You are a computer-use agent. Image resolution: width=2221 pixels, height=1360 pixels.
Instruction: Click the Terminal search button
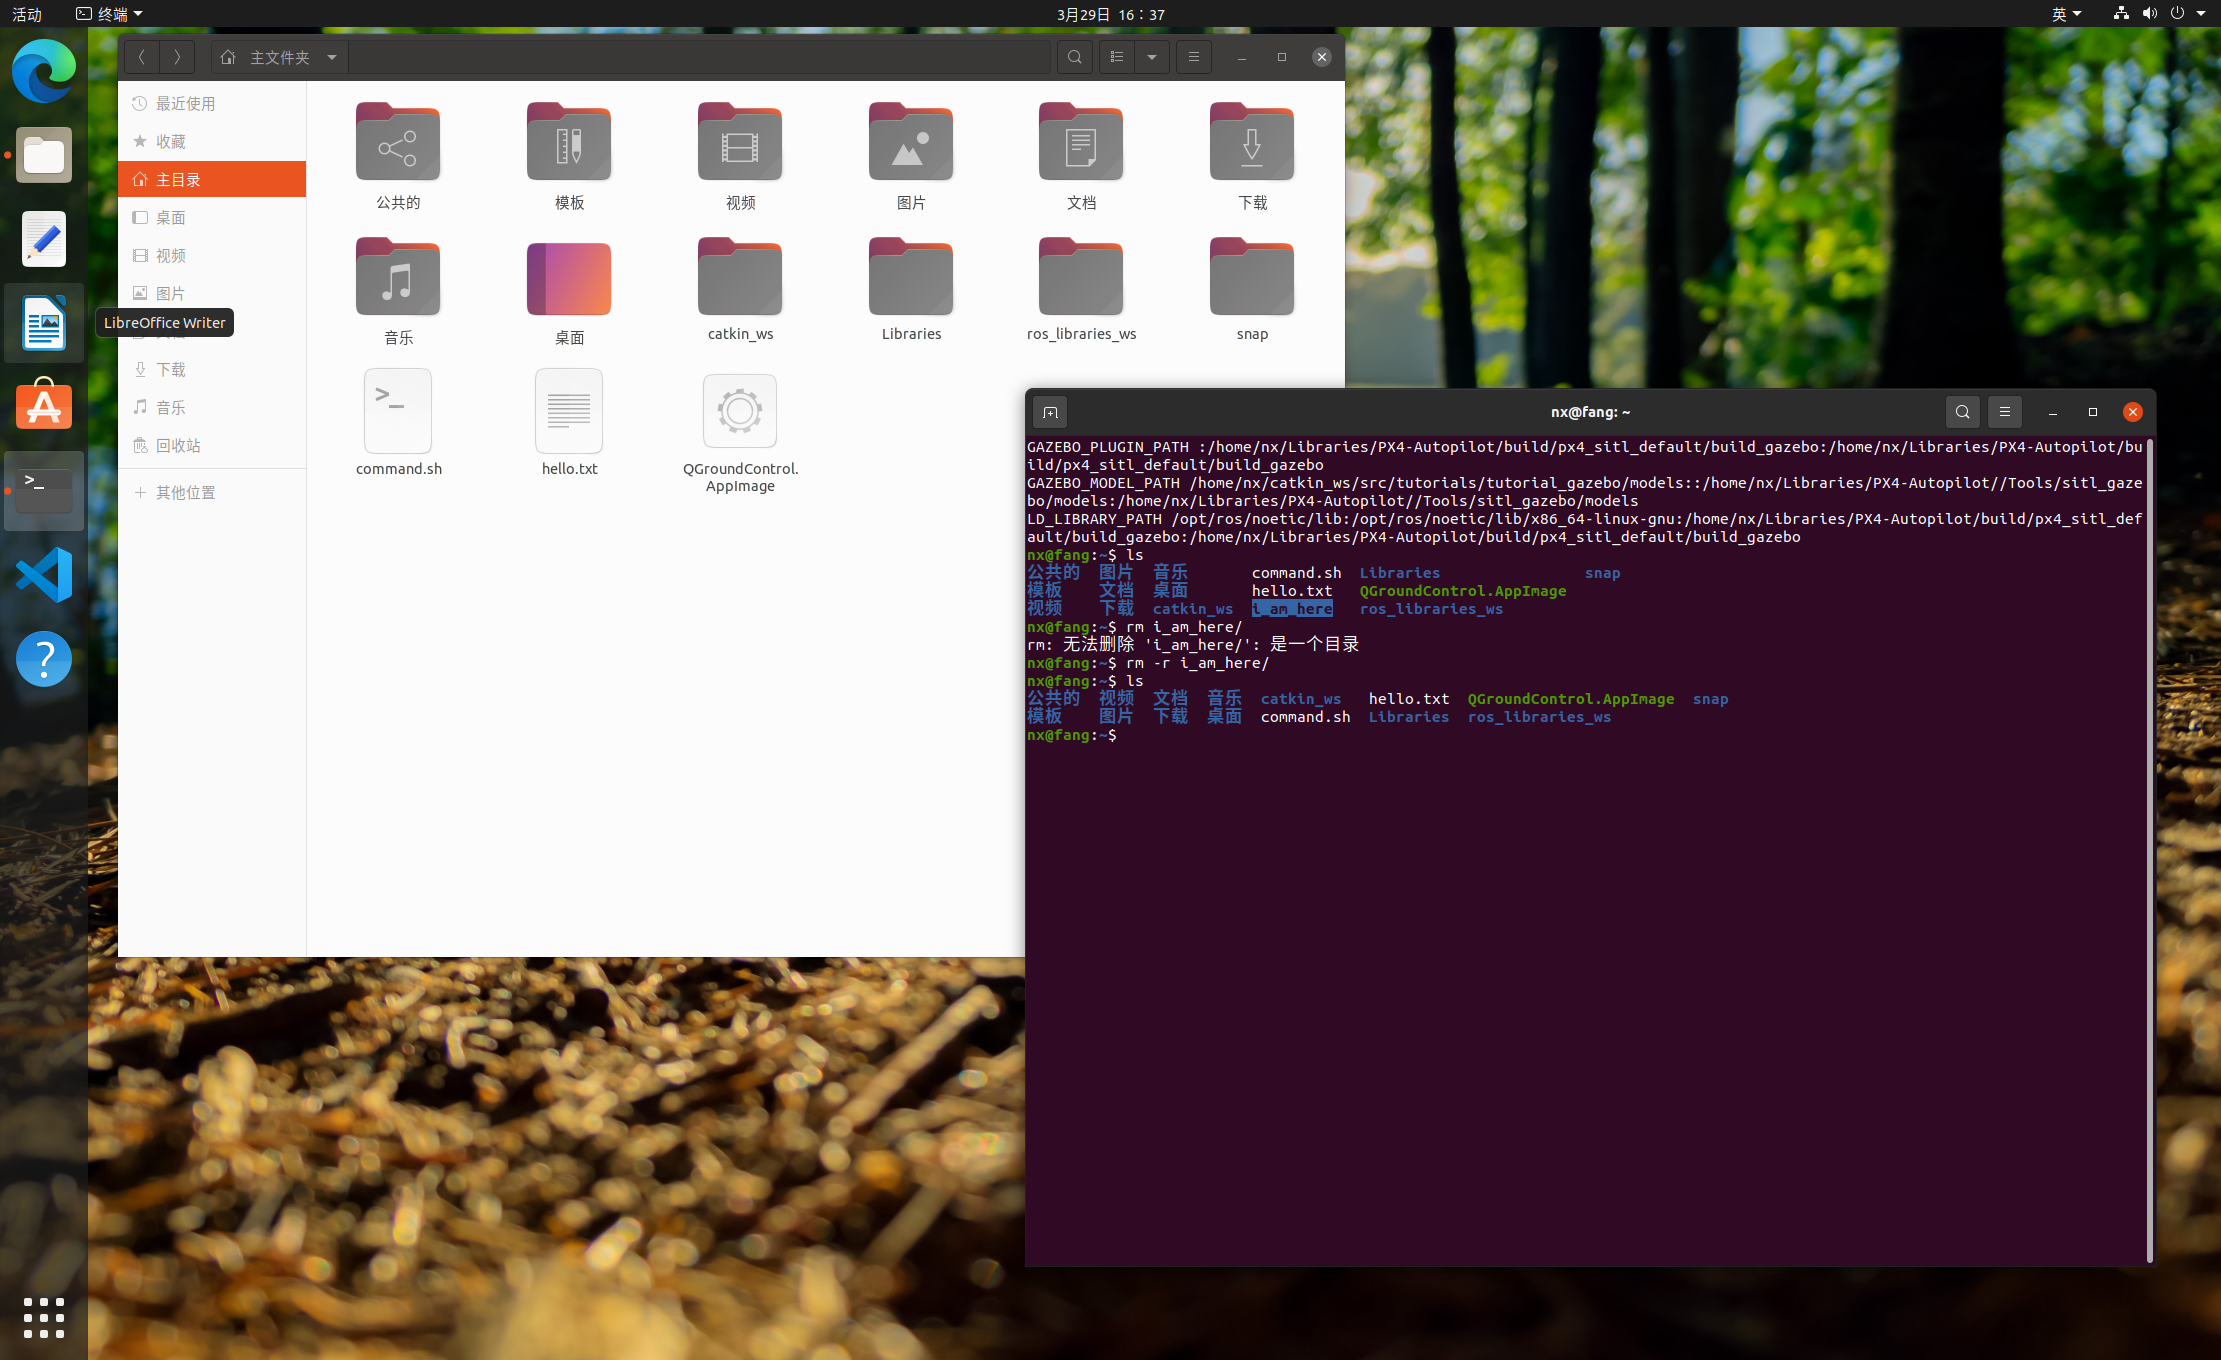tap(1963, 412)
